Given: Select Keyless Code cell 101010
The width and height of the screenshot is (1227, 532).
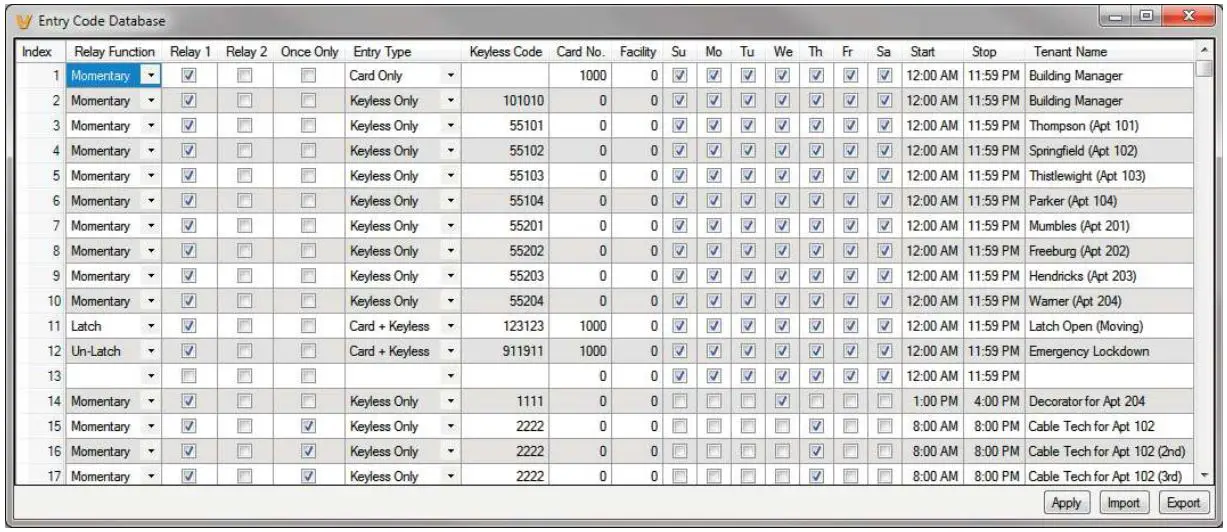Looking at the screenshot, I should [x=504, y=101].
